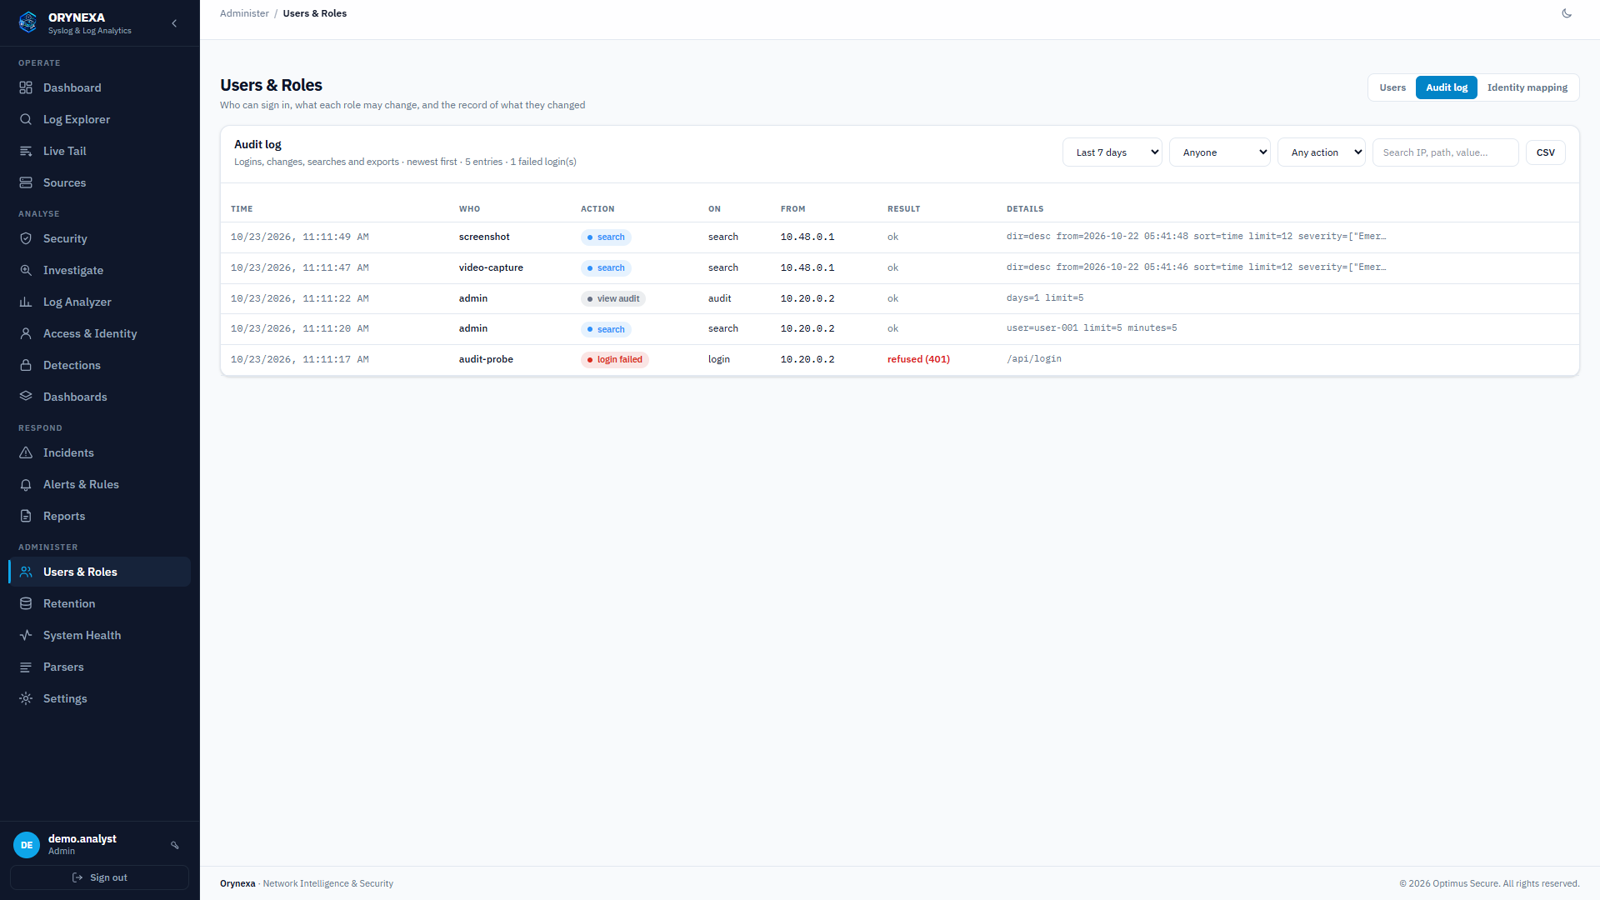1600x900 pixels.
Task: Open Incidents via its warning triangle icon
Action: coord(26,453)
